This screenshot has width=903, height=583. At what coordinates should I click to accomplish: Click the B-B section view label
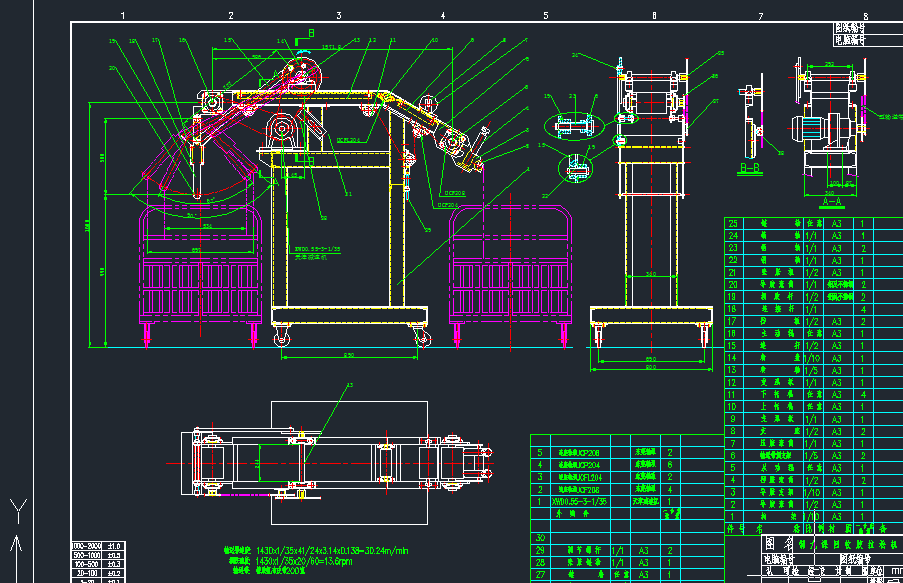pyautogui.click(x=750, y=168)
